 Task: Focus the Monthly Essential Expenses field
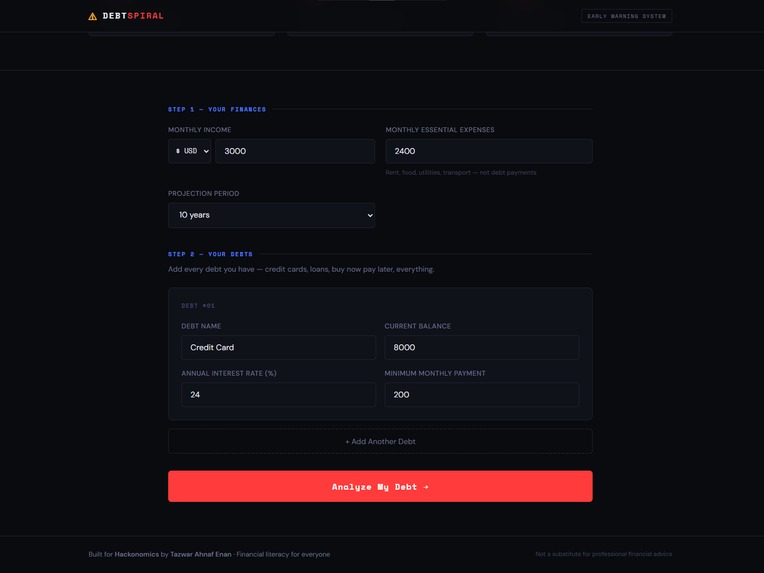tap(489, 151)
